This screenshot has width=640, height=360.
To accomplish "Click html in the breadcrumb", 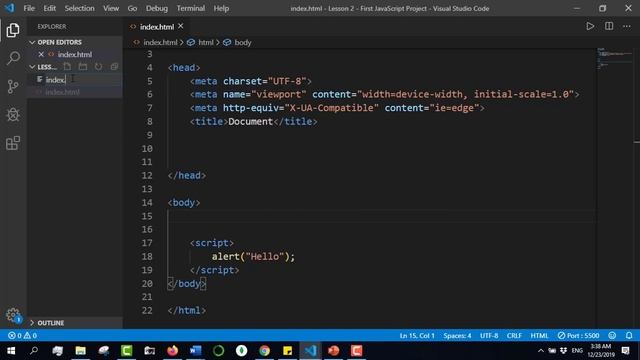I will click(x=206, y=42).
